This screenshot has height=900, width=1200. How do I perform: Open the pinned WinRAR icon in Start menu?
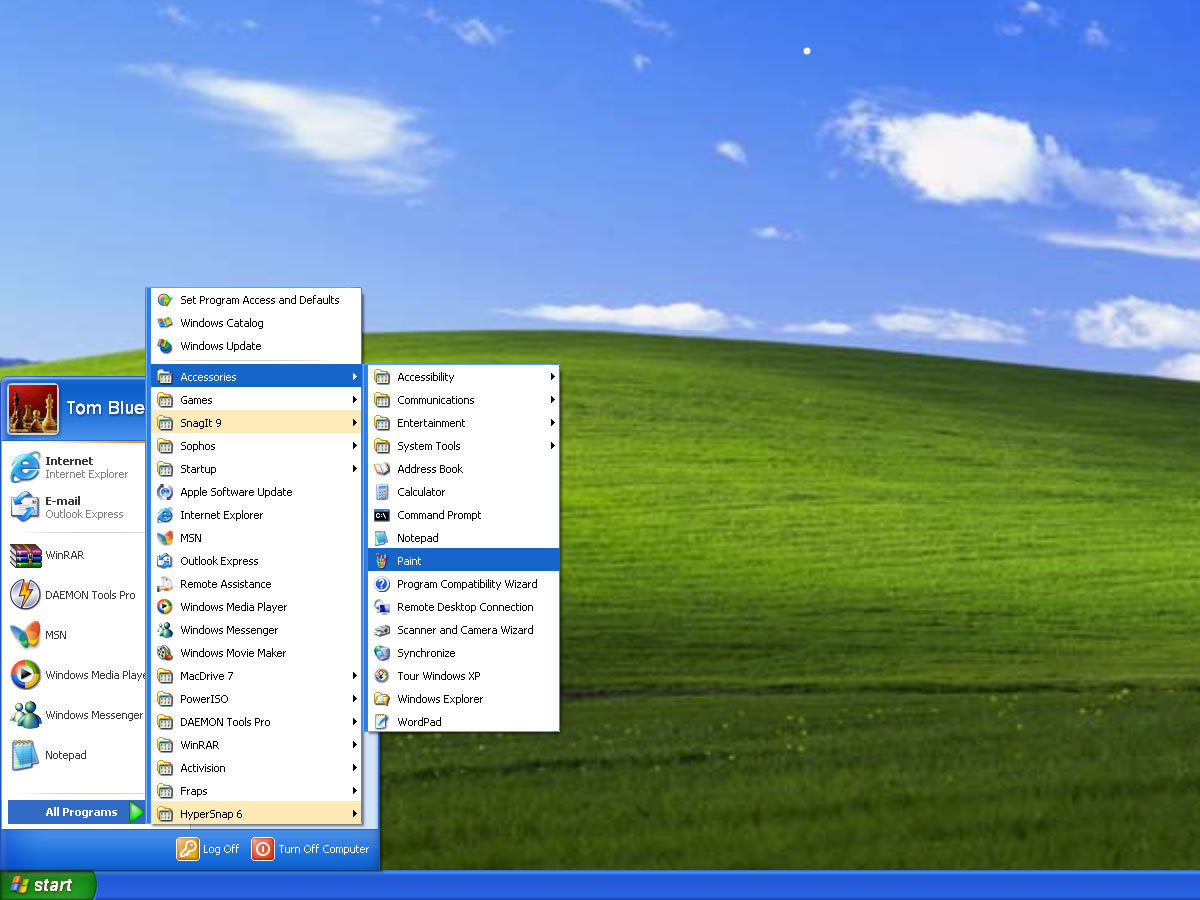[25, 555]
